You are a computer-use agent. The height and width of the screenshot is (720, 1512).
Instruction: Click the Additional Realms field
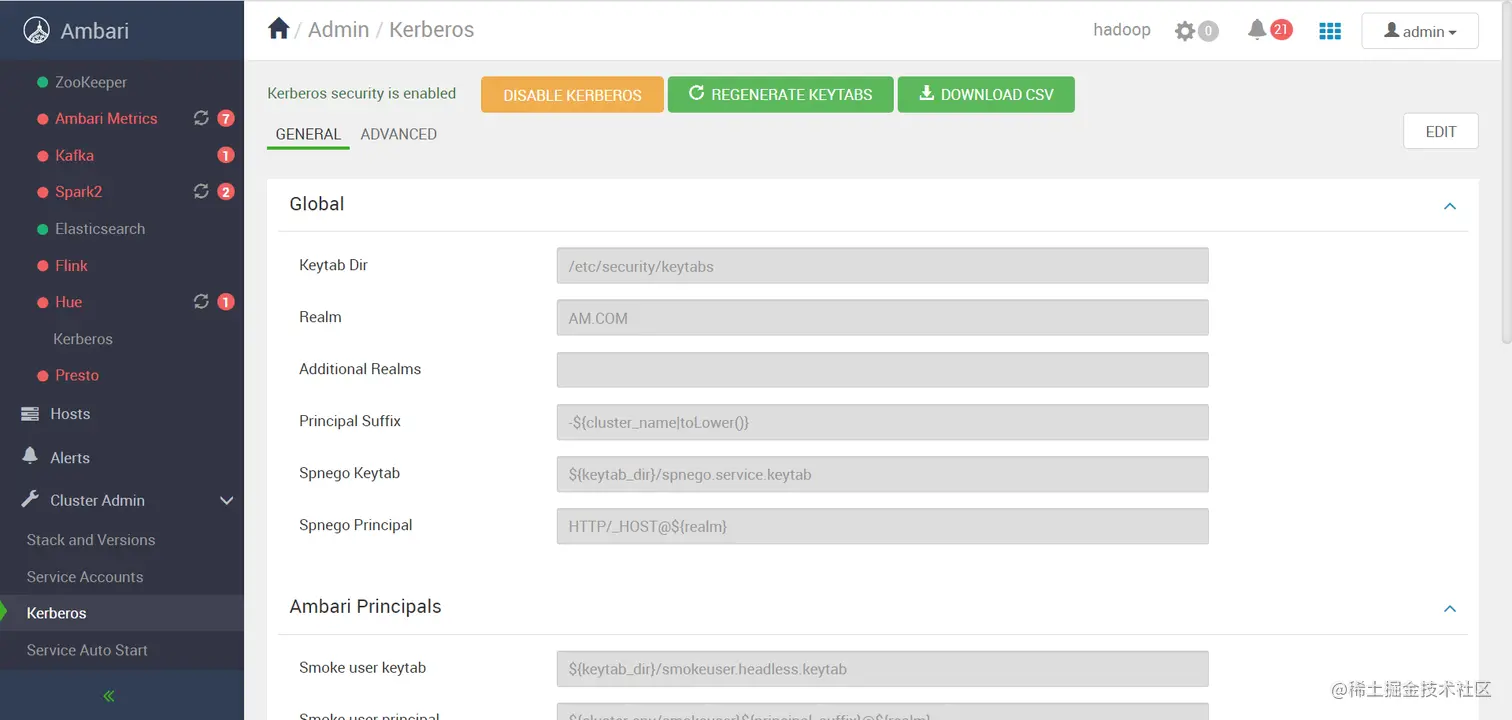pyautogui.click(x=882, y=370)
